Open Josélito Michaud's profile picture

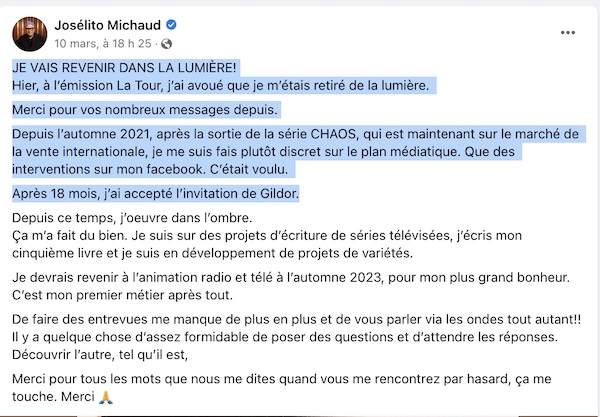(29, 34)
